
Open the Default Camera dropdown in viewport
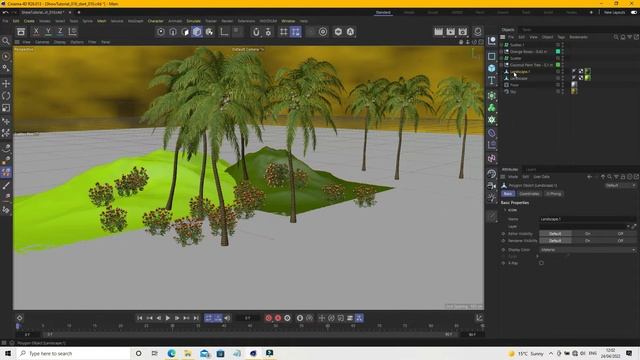coord(248,49)
